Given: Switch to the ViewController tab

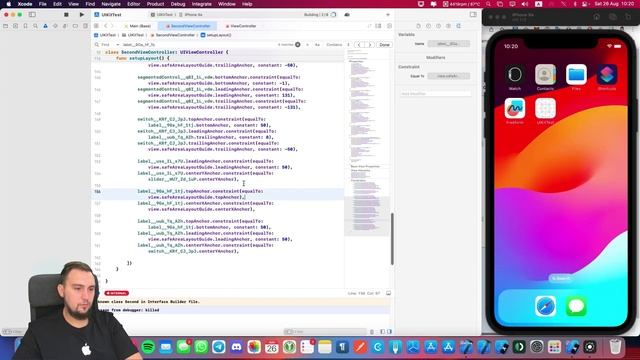Looking at the screenshot, I should pos(241,26).
